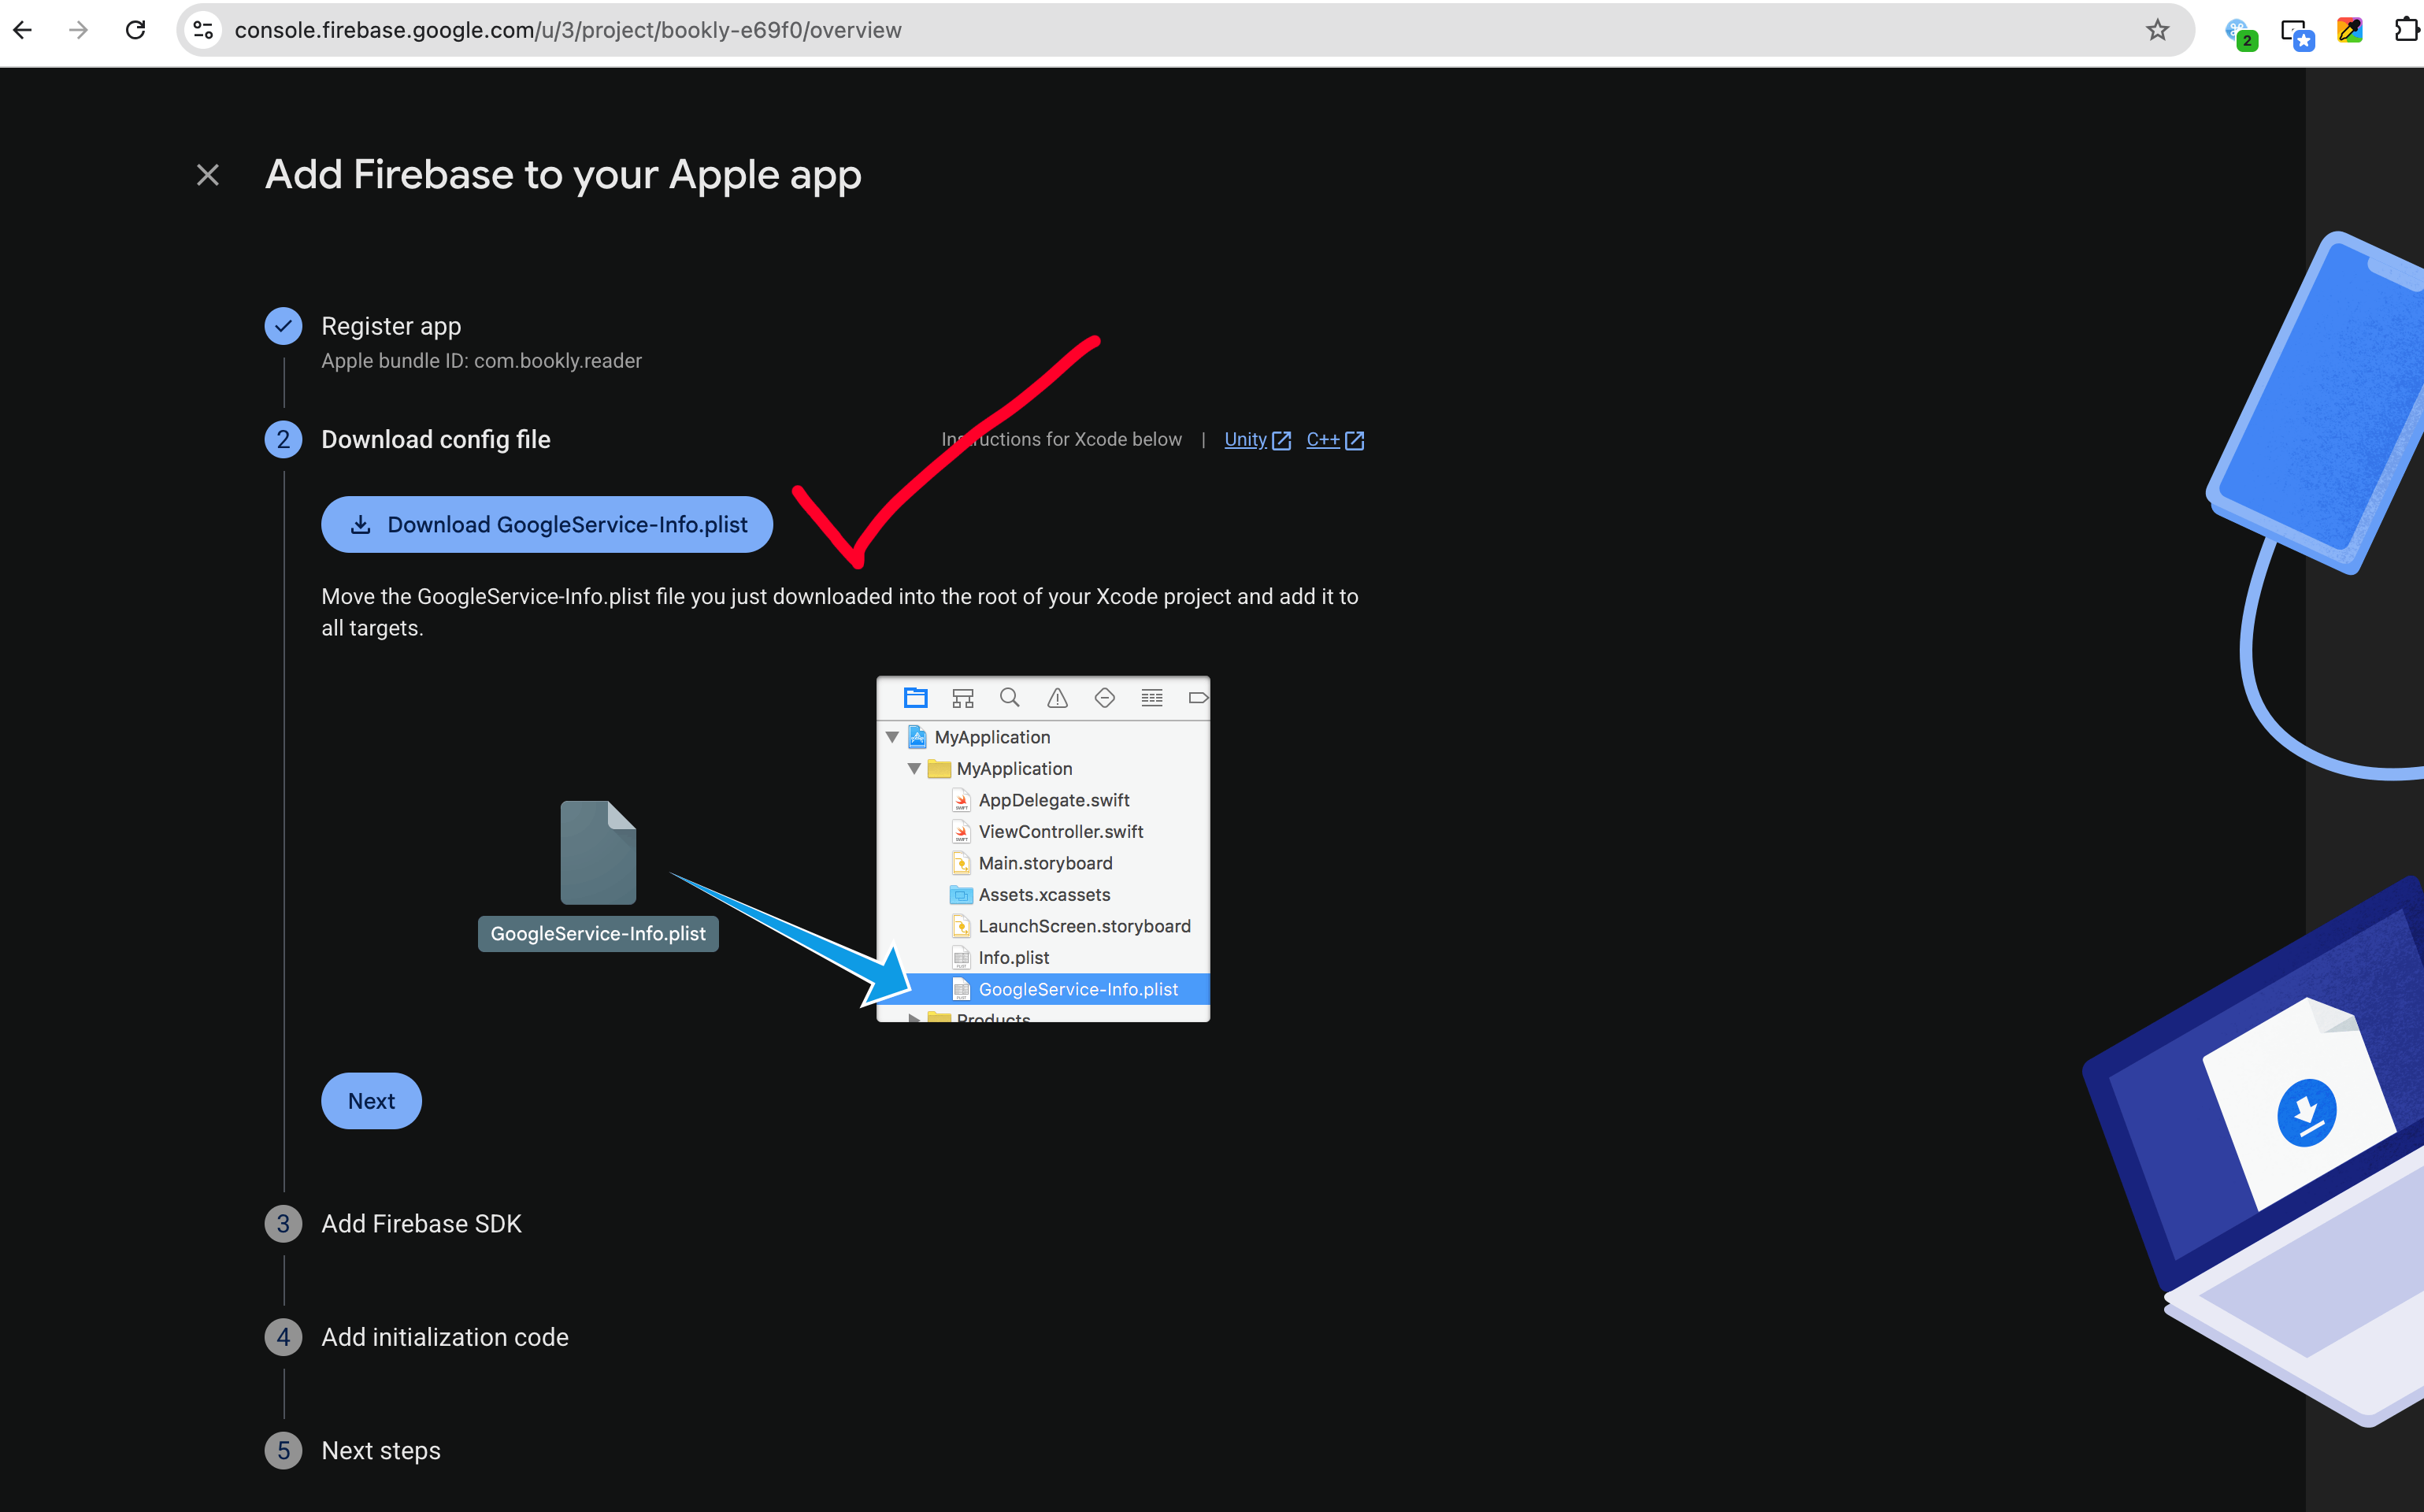Viewport: 2424px width, 1512px height.
Task: Click the Xcode project illustration image
Action: point(1043,849)
